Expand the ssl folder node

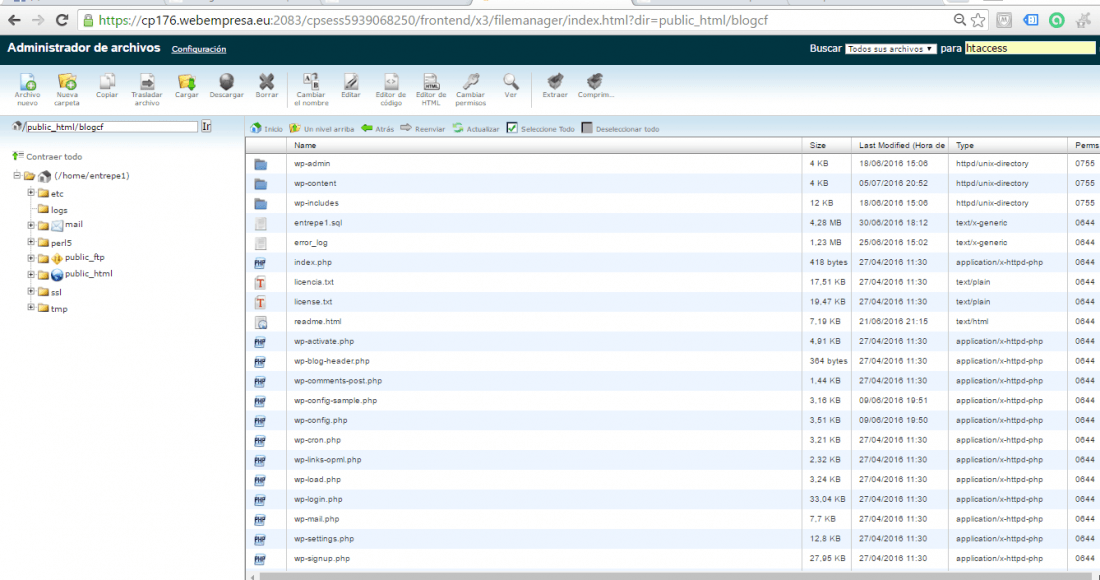(x=31, y=291)
